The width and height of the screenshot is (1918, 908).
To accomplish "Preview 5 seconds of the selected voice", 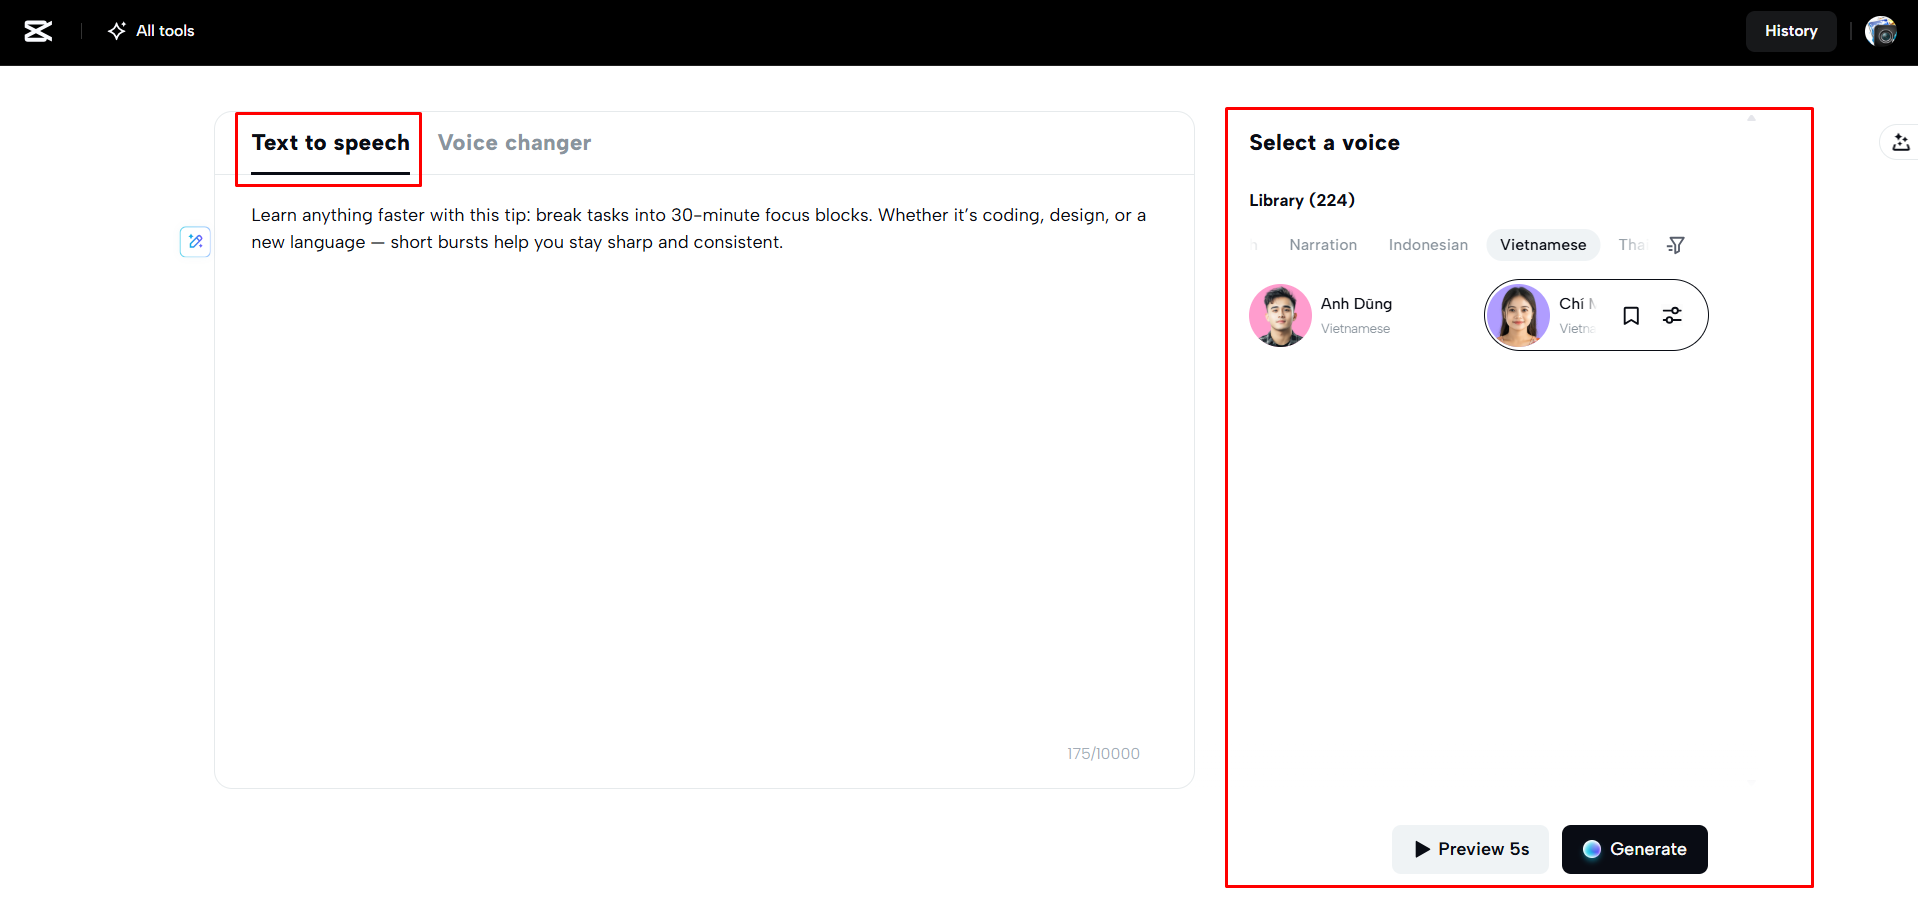I will (1470, 849).
